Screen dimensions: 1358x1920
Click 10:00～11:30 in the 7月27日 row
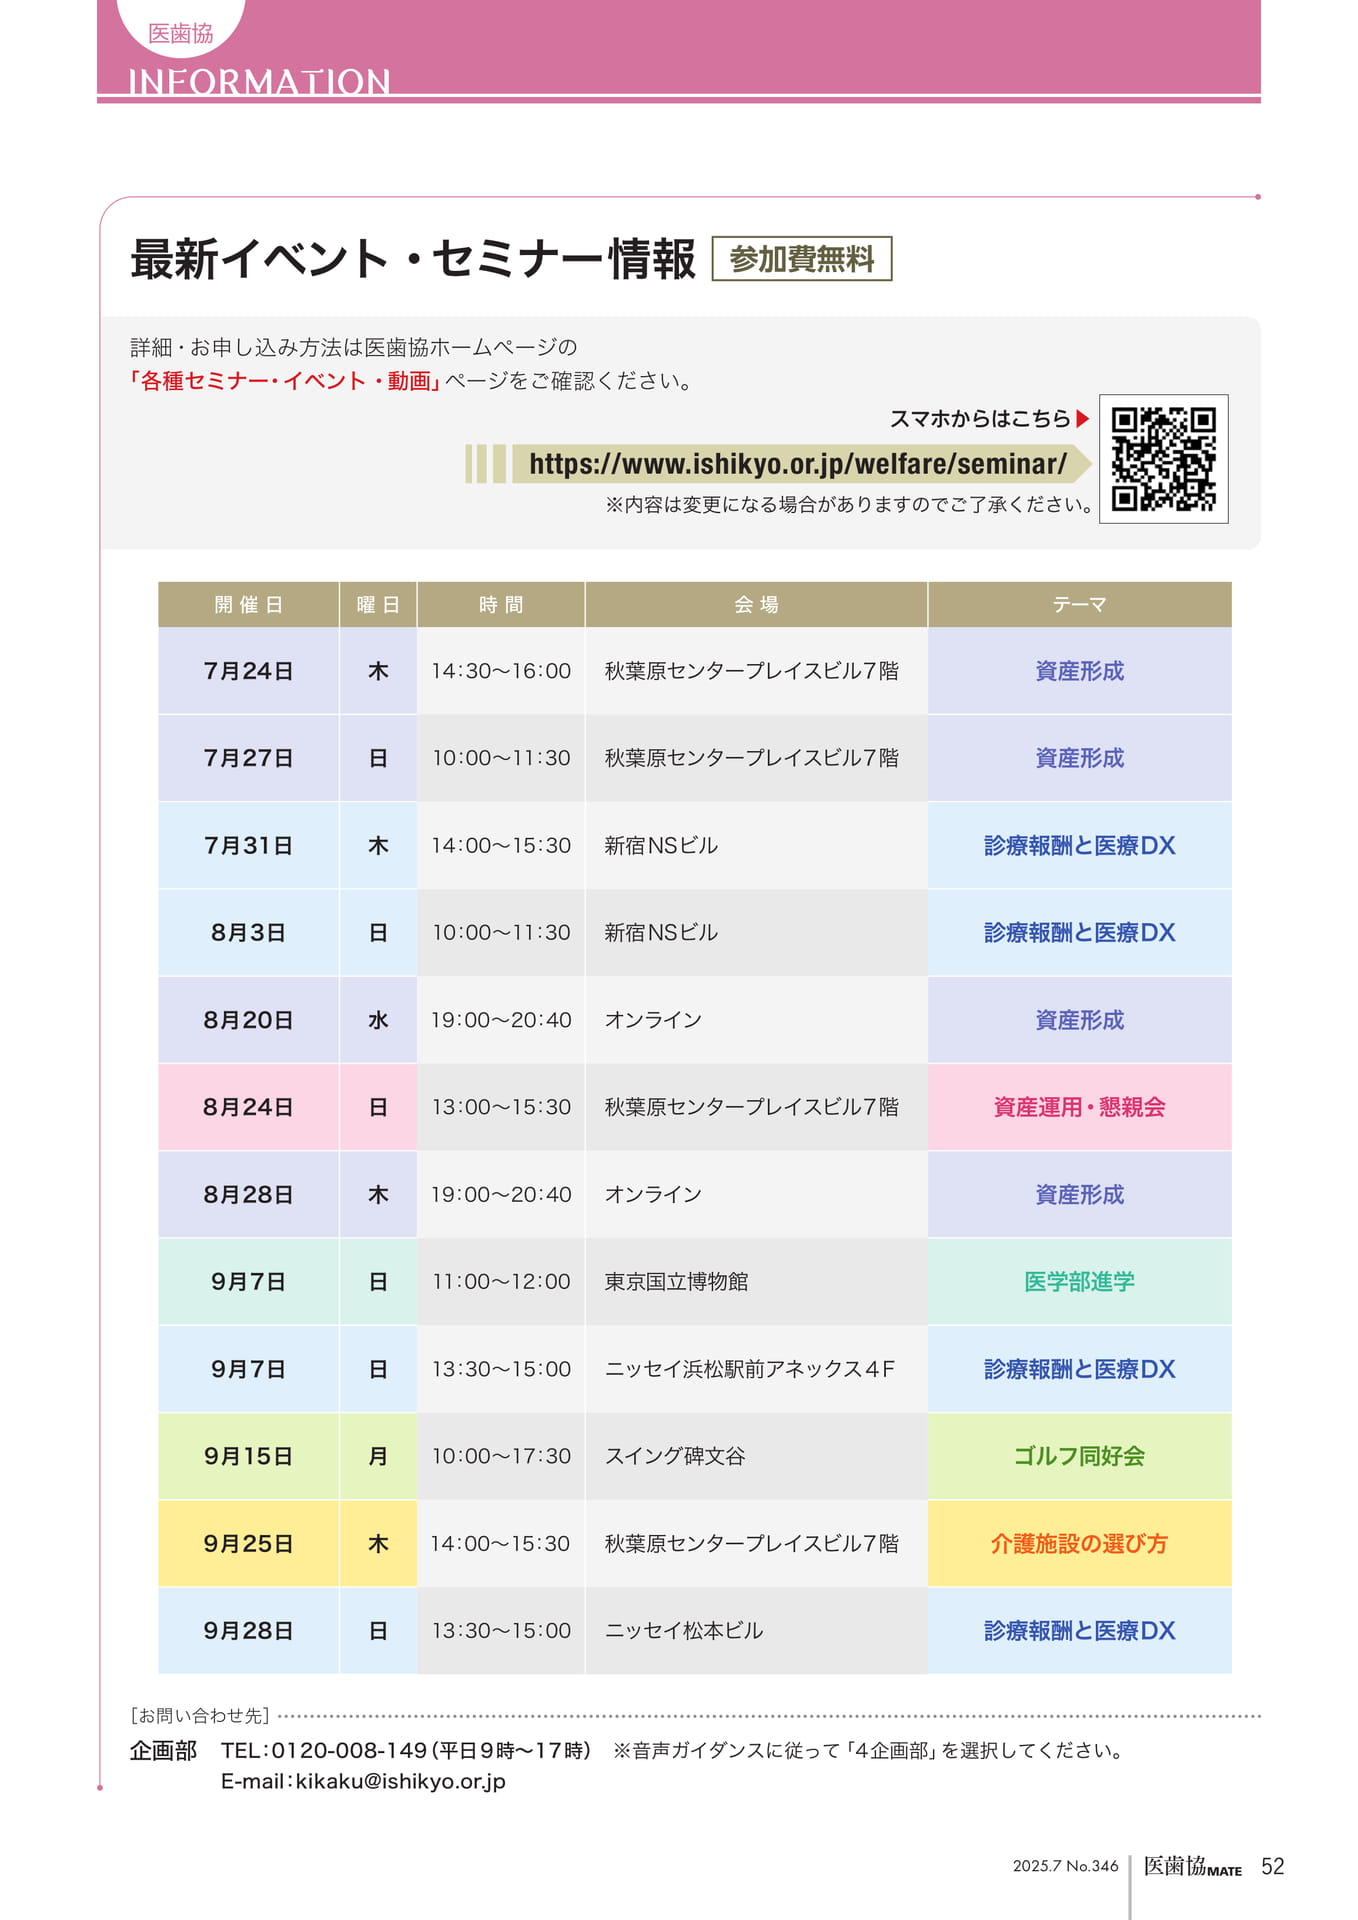pos(501,758)
